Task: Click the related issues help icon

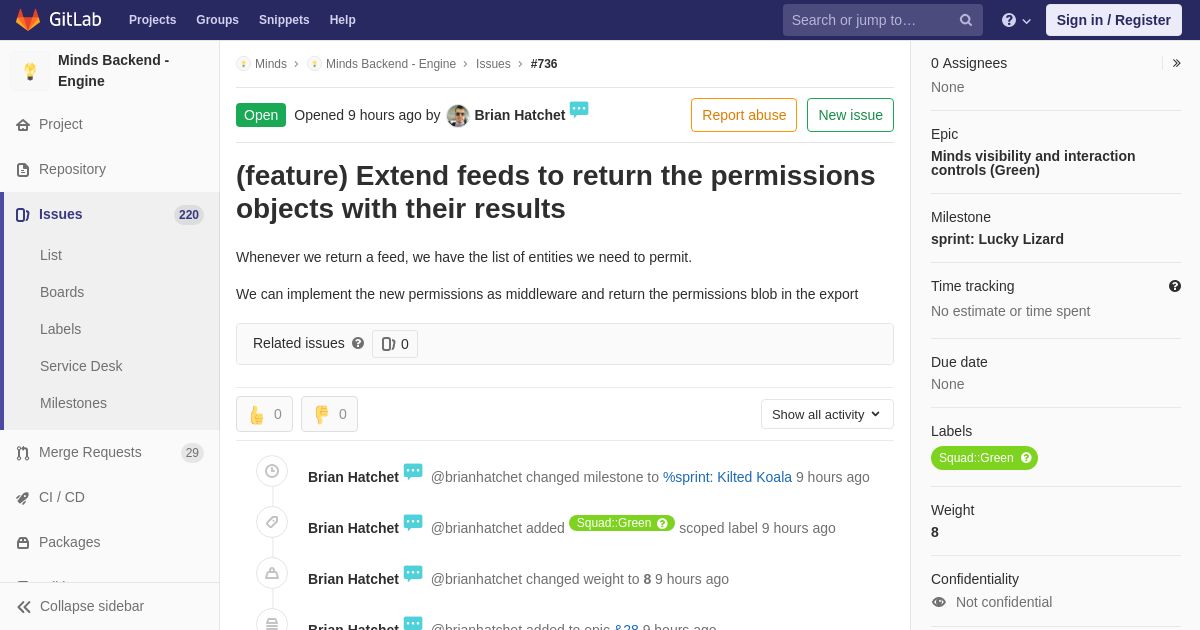Action: click(x=358, y=343)
